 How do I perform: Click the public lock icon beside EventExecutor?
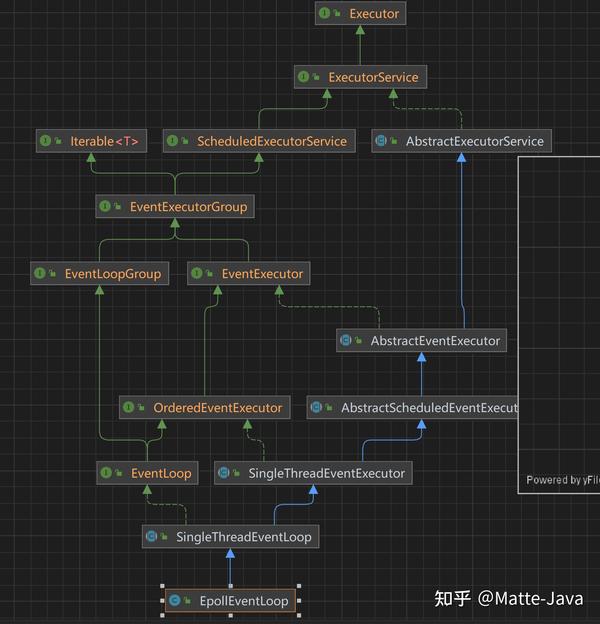pos(209,273)
